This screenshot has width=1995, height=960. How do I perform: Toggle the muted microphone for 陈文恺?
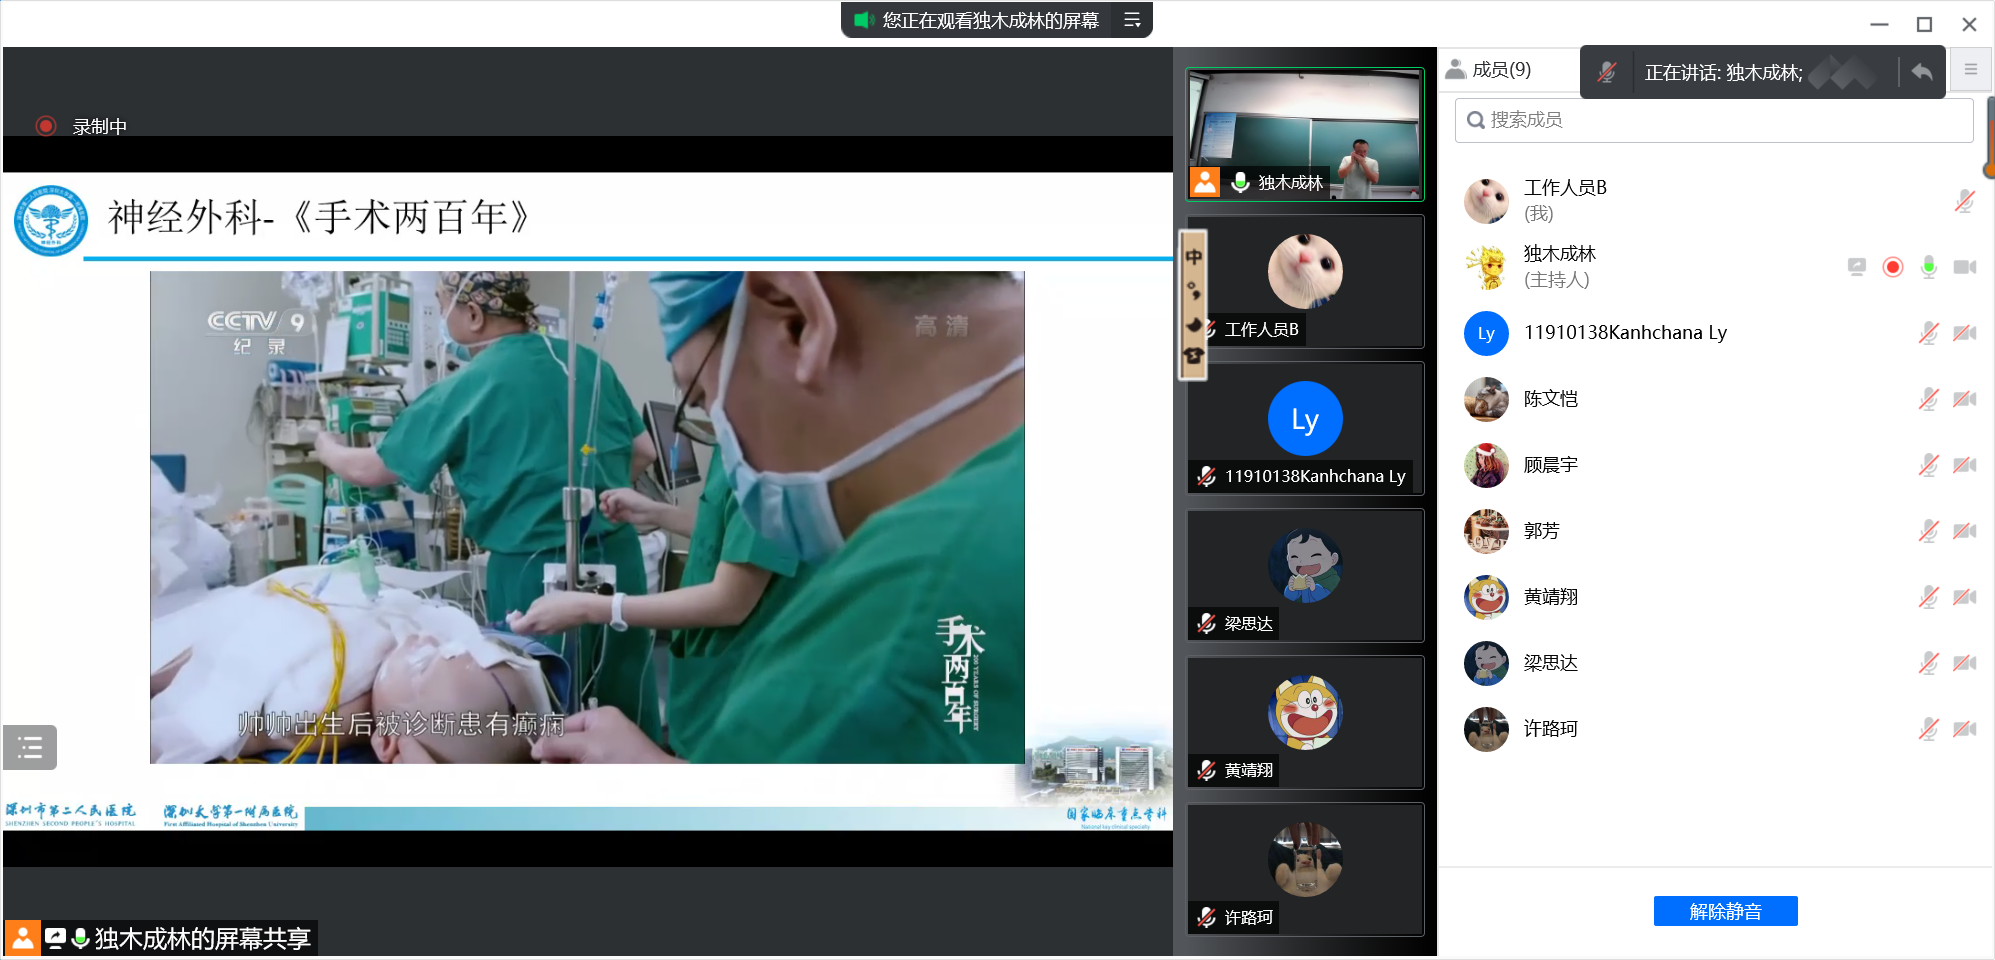pyautogui.click(x=1929, y=399)
